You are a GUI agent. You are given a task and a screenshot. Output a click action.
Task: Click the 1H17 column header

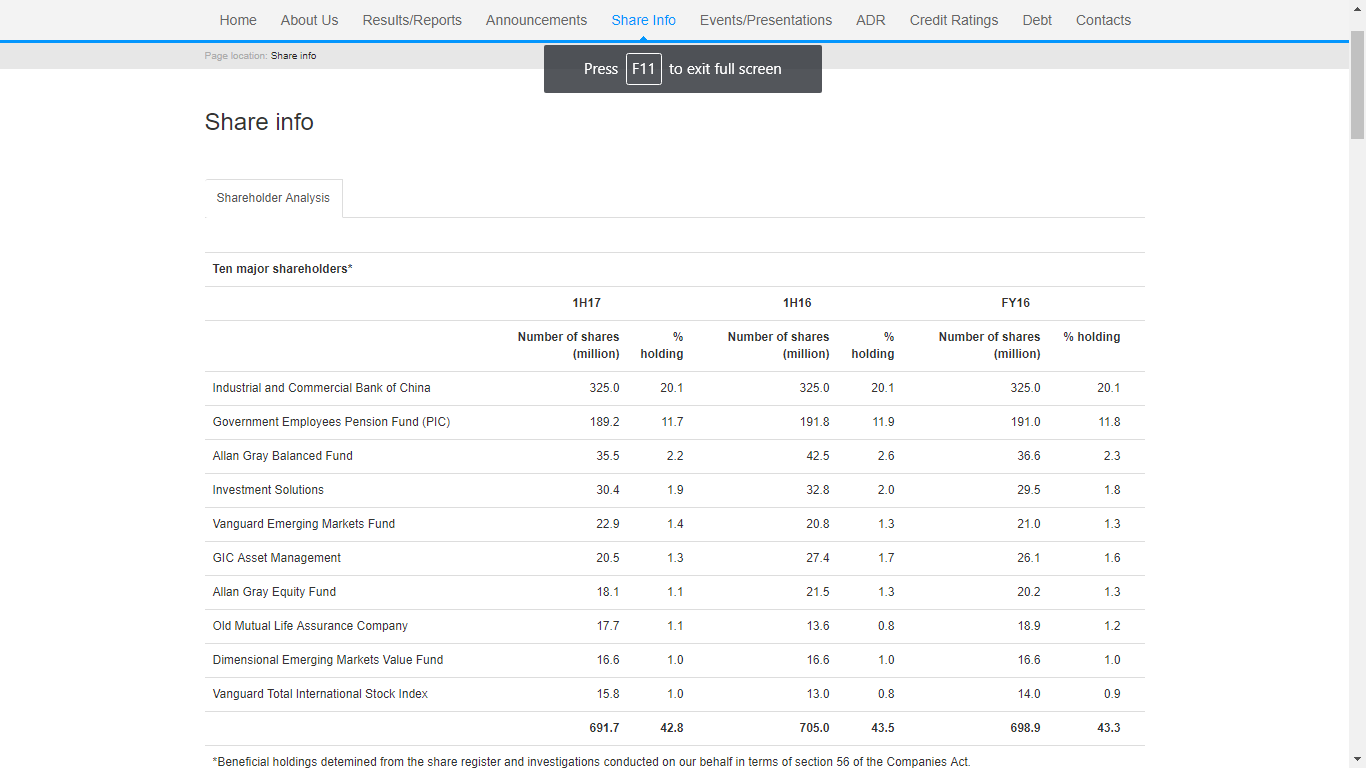[x=587, y=303]
